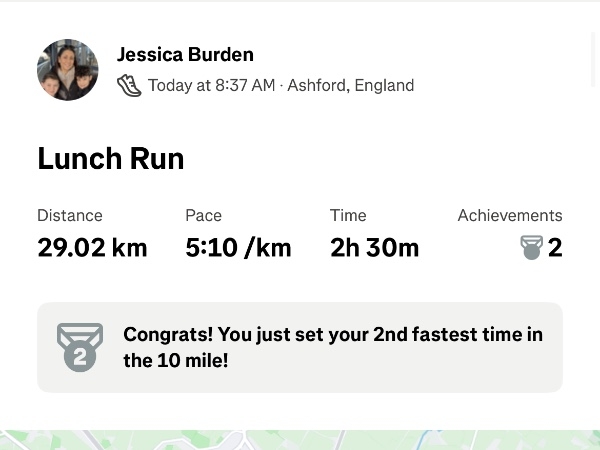This screenshot has width=600, height=450.
Task: Click the Achievements label
Action: [510, 215]
